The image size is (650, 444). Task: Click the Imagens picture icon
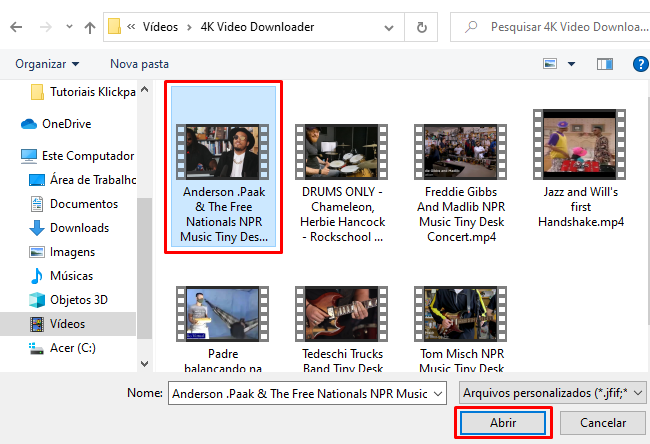click(x=37, y=252)
